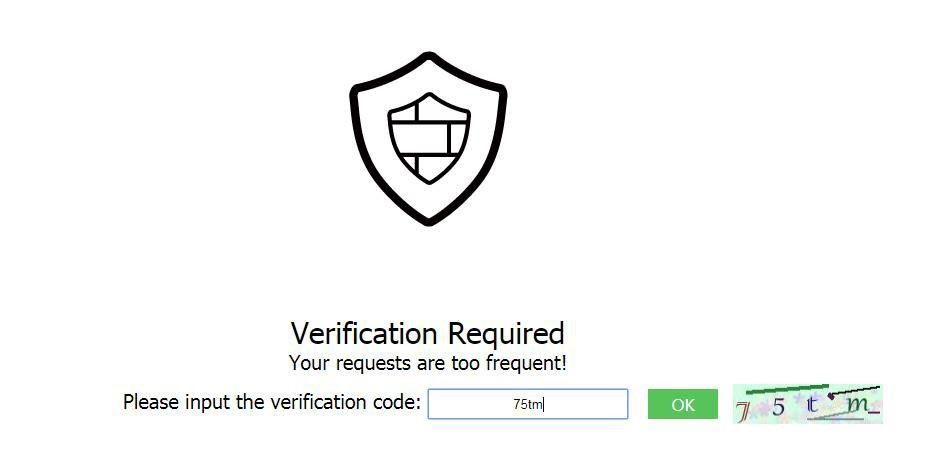Place cursor on typed "75tm" text
The width and height of the screenshot is (932, 465).
(x=527, y=404)
